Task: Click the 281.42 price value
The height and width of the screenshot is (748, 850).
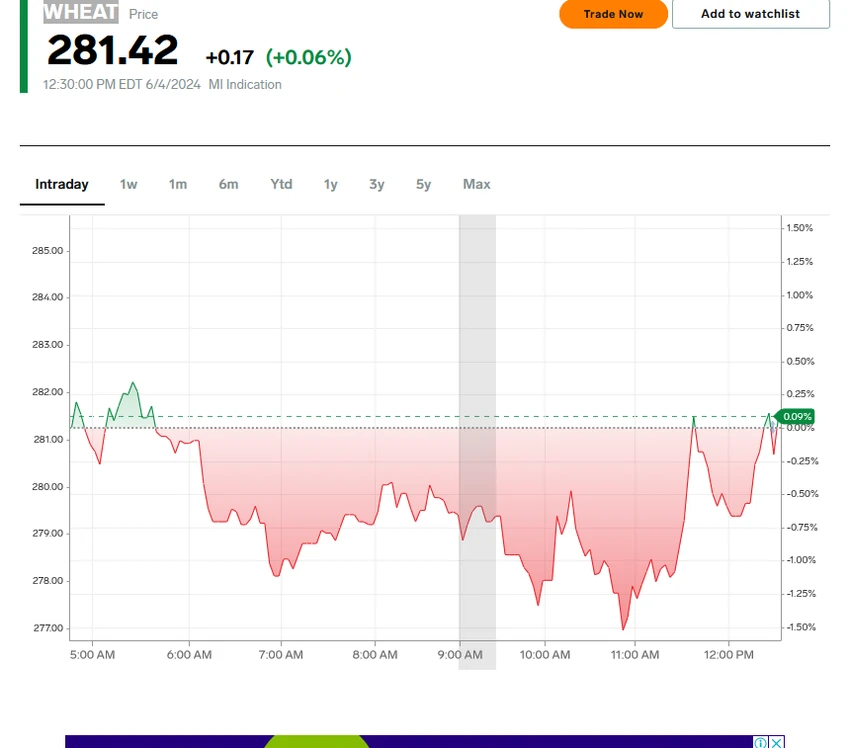Action: point(113,50)
